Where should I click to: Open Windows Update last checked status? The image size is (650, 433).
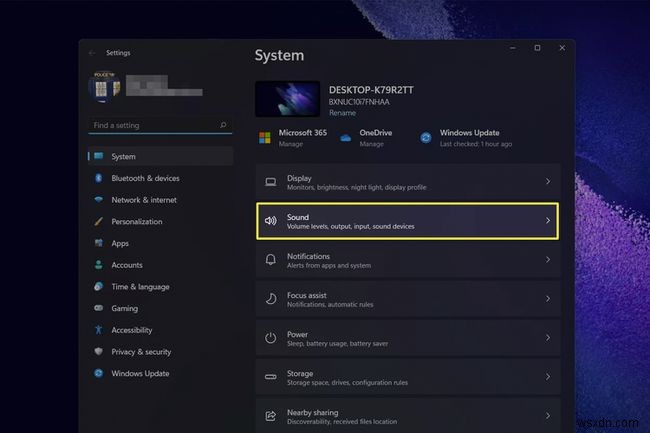tap(476, 144)
